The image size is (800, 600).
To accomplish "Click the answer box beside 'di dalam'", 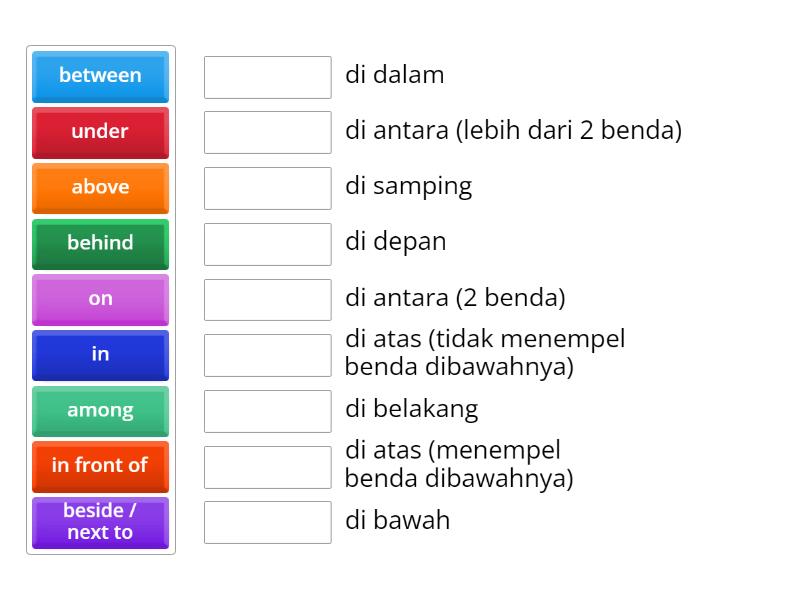I will coord(267,77).
